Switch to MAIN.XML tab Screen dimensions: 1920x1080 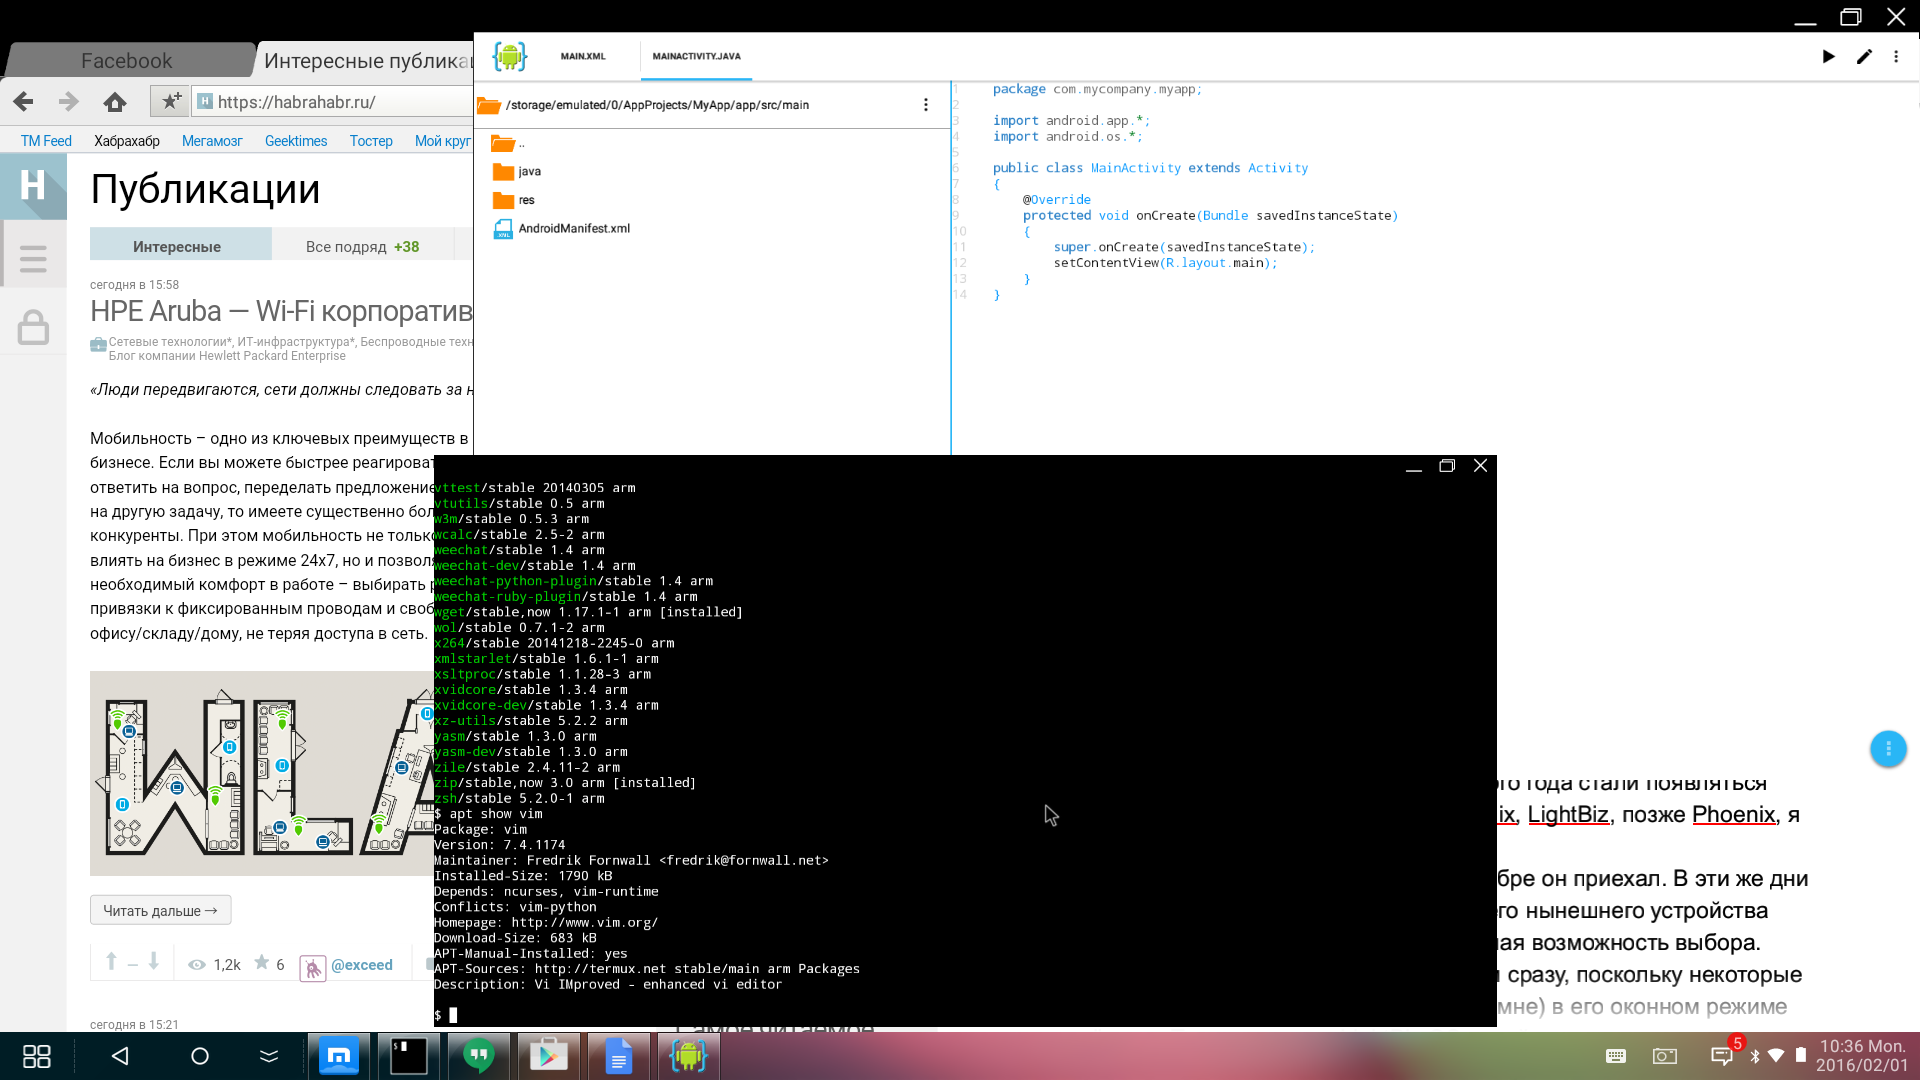[x=583, y=57]
